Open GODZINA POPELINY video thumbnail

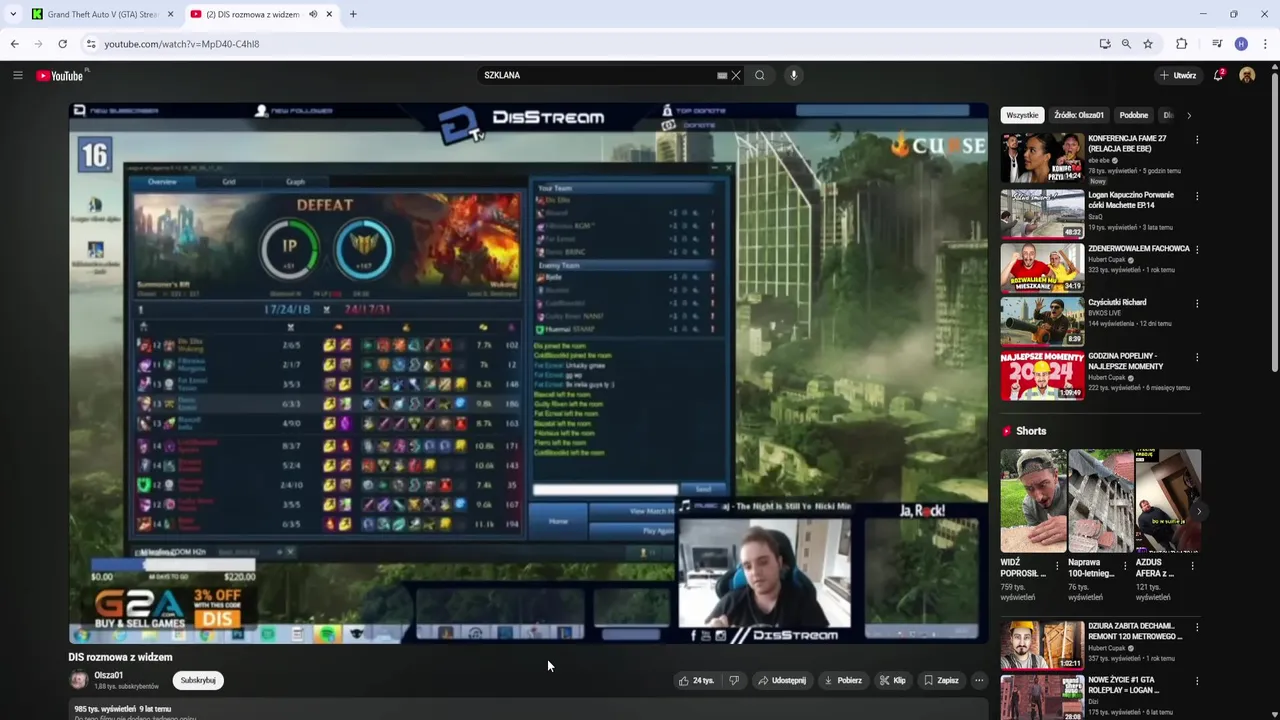coord(1042,375)
